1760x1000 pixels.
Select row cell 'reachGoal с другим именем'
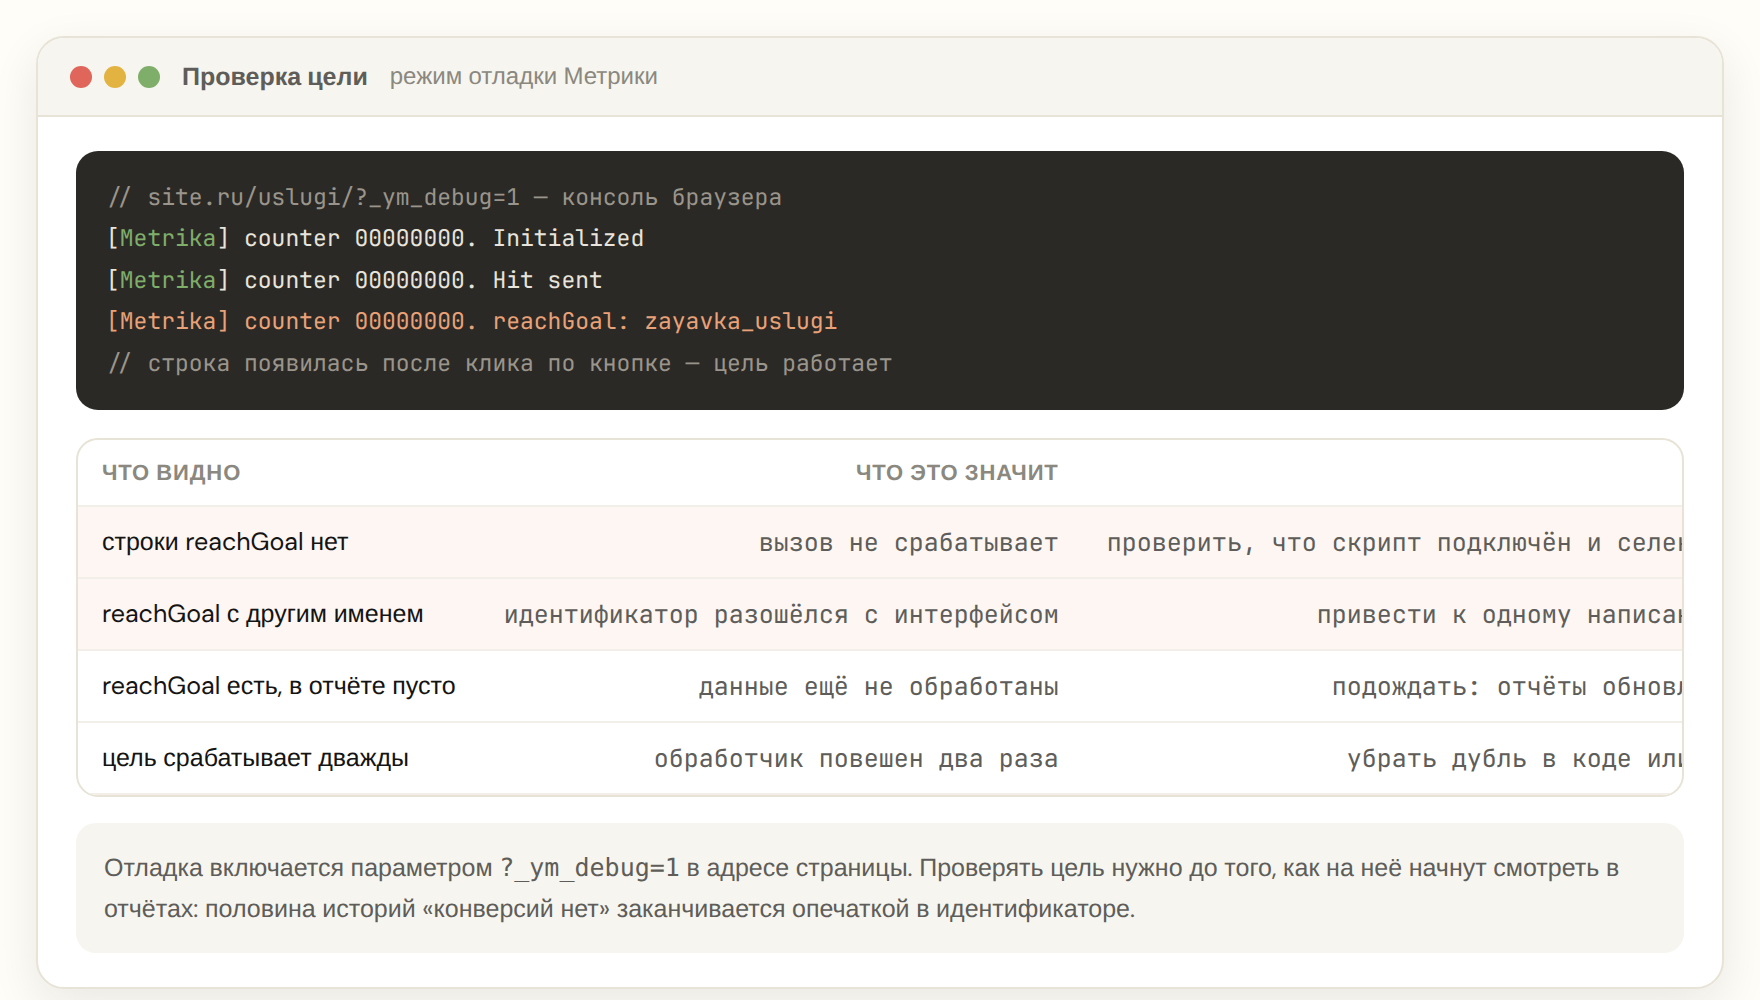pos(263,614)
